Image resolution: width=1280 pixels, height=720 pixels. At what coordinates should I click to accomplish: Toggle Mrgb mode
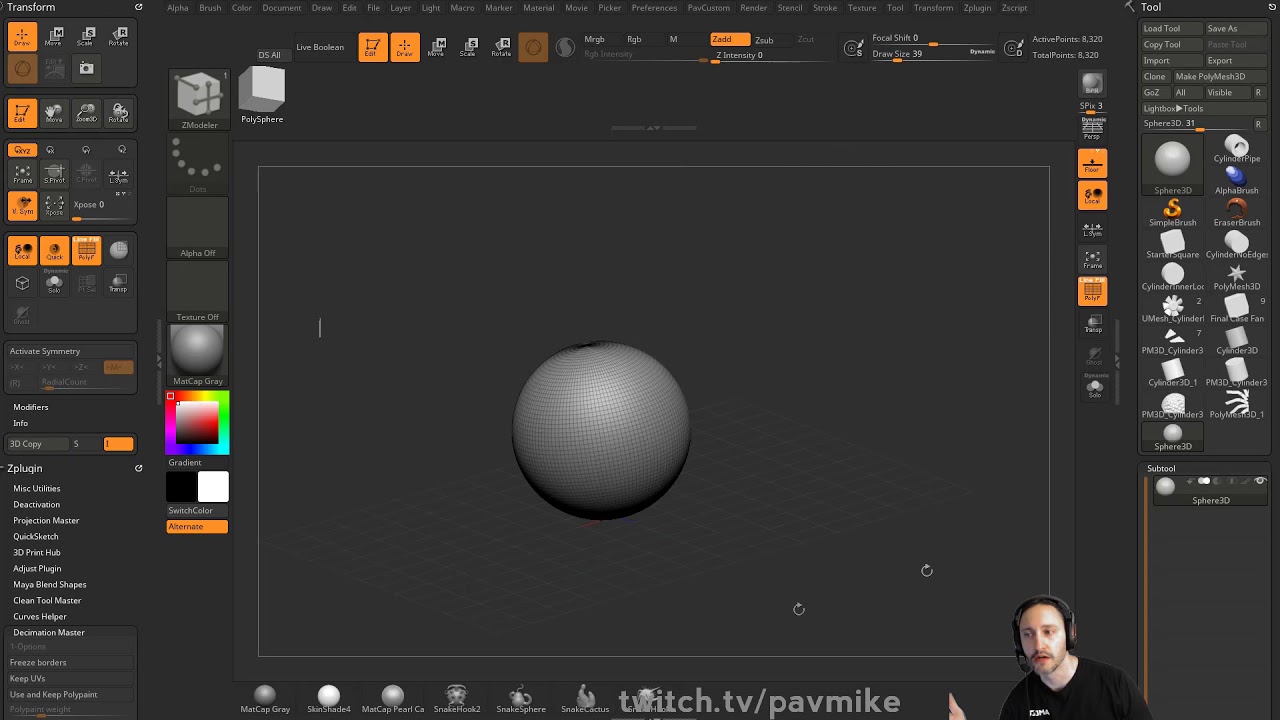594,39
